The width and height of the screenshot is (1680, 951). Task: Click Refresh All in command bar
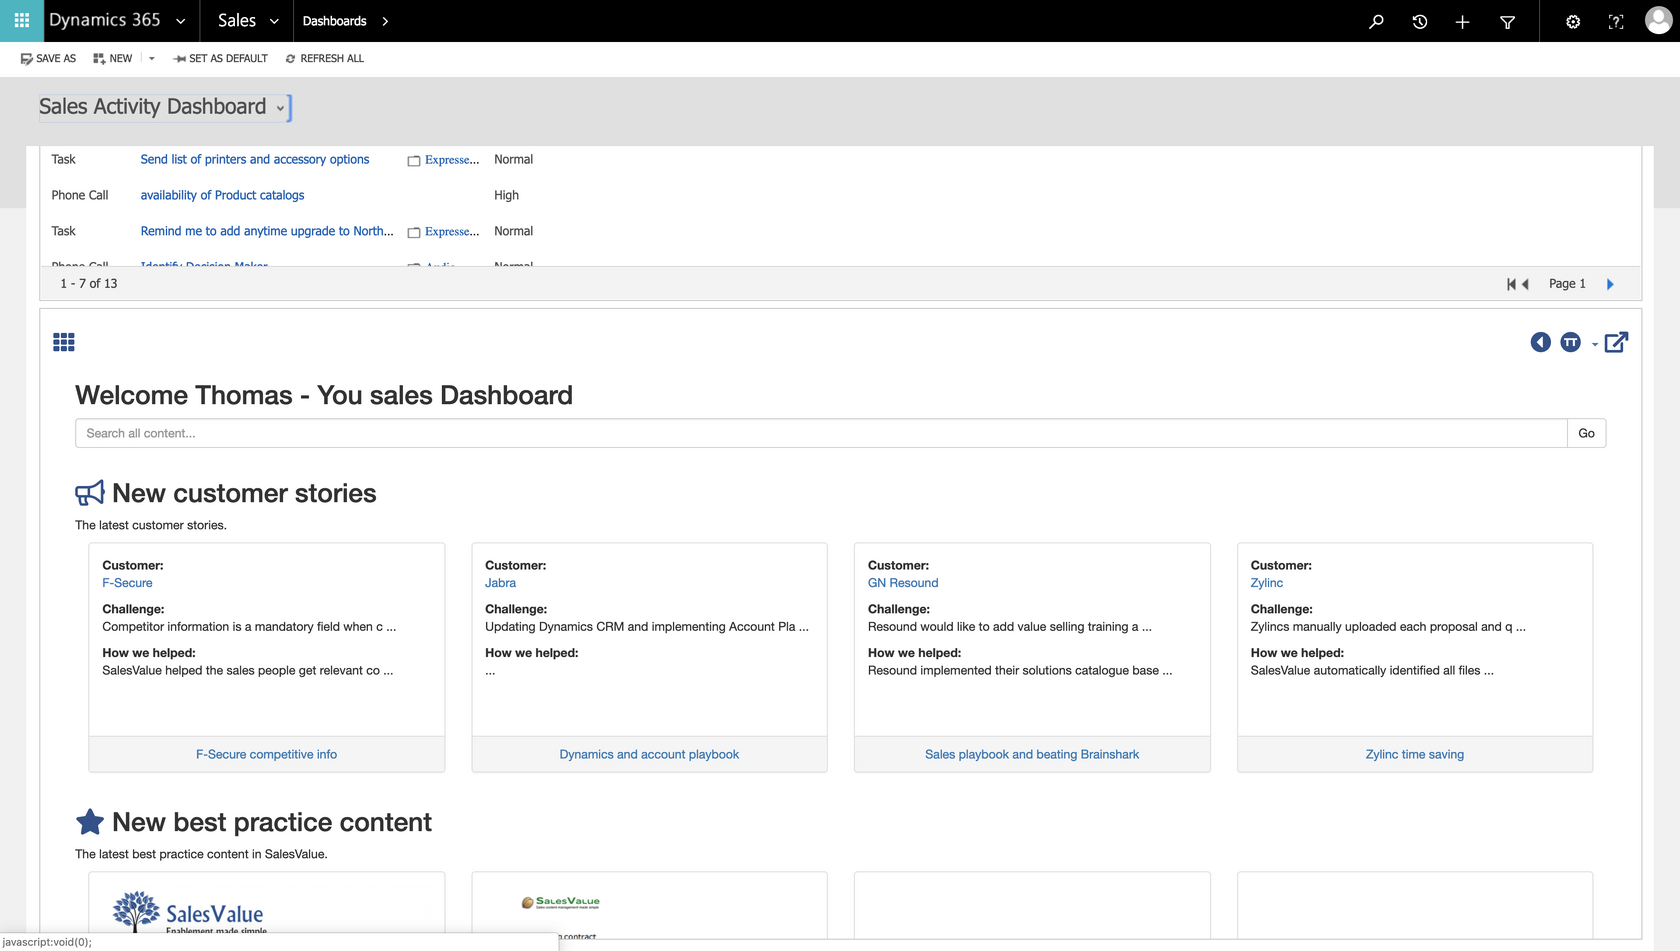[325, 59]
